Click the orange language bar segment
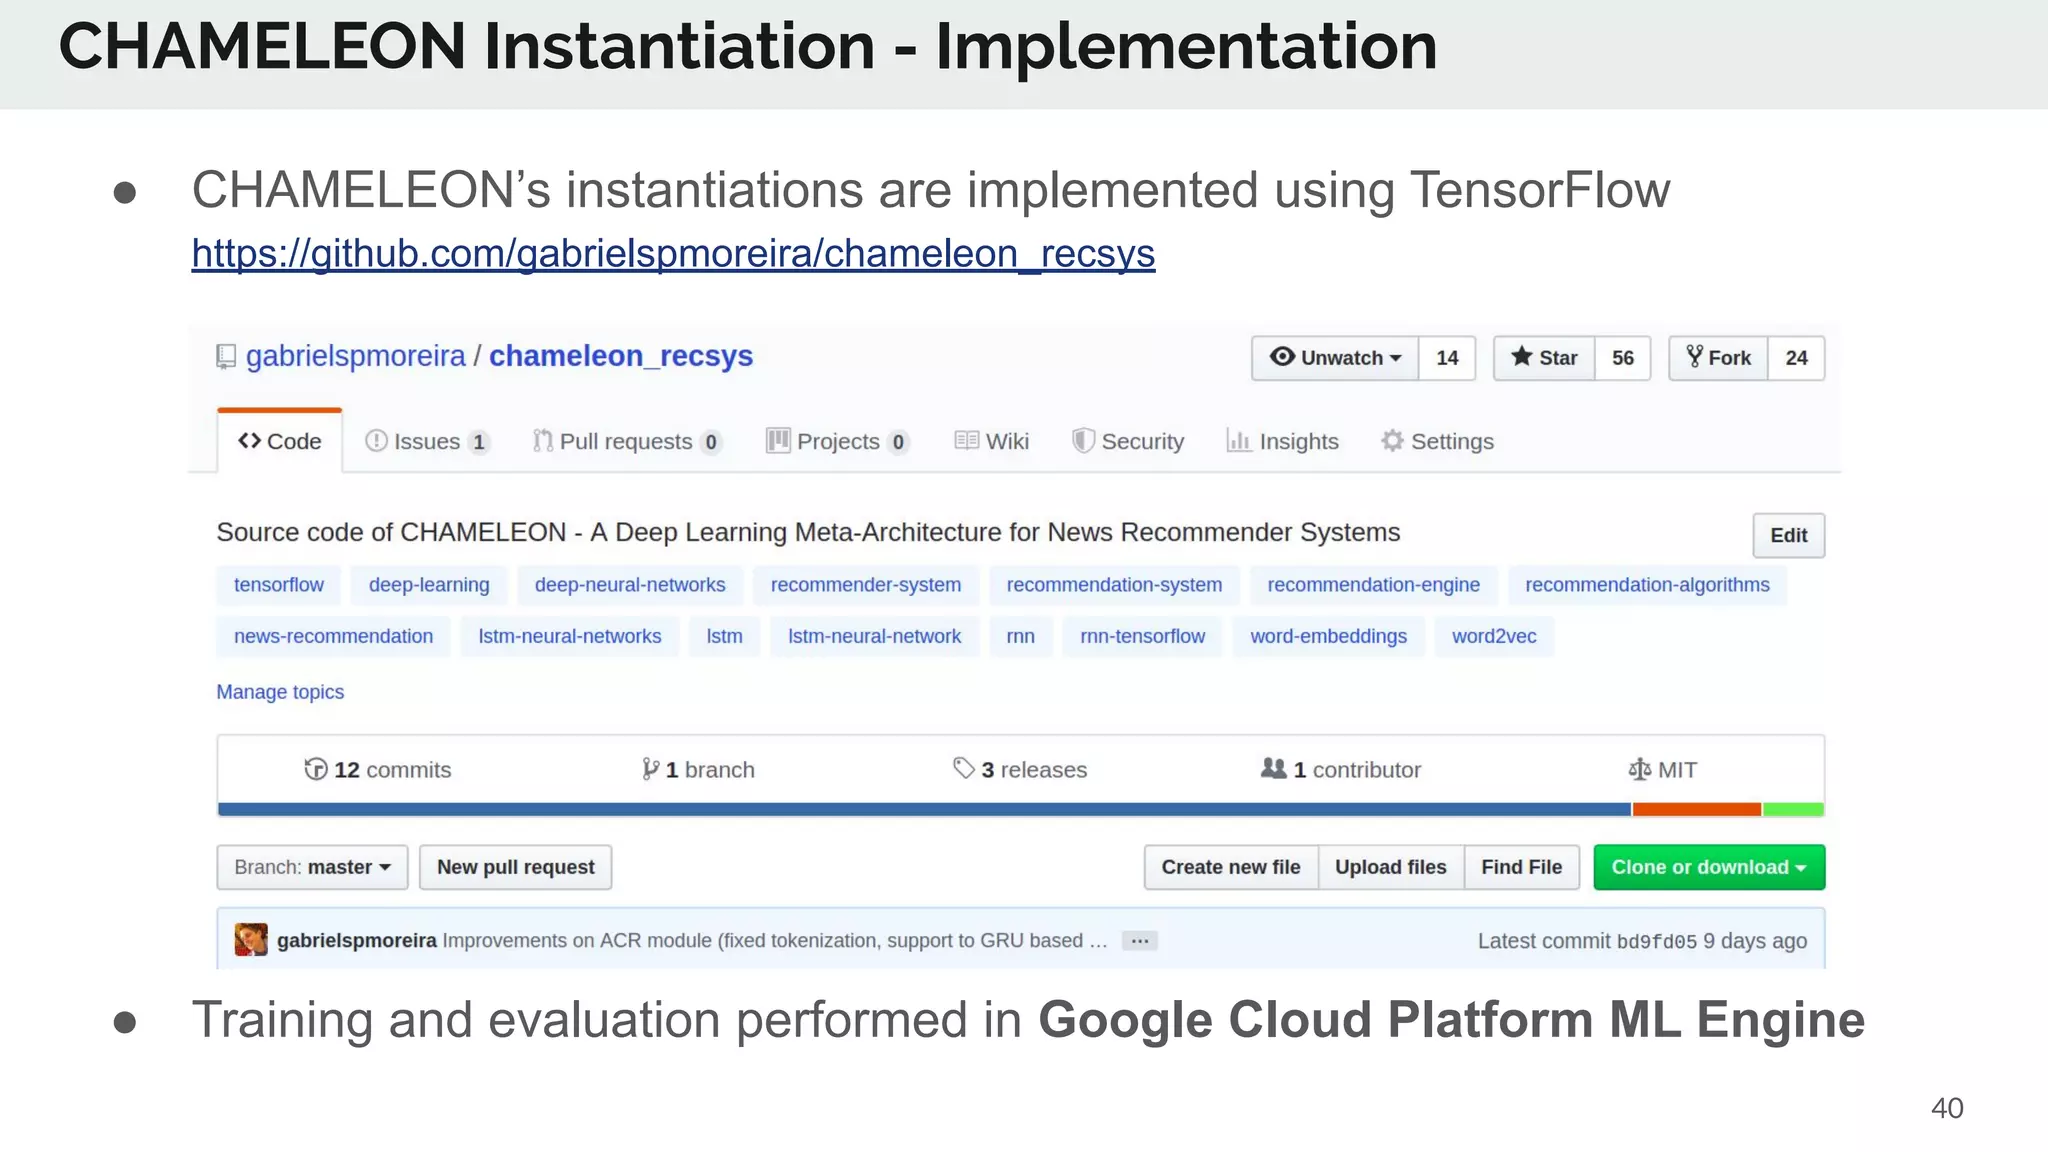The image size is (2048, 1152). pos(1697,809)
